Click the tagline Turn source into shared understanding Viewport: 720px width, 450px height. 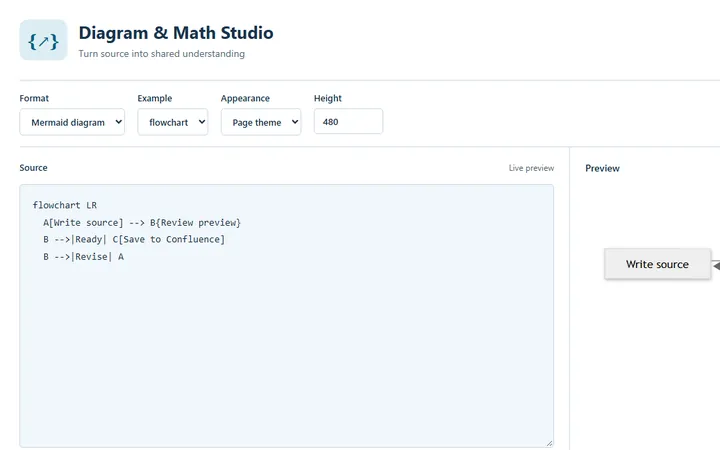pos(162,54)
